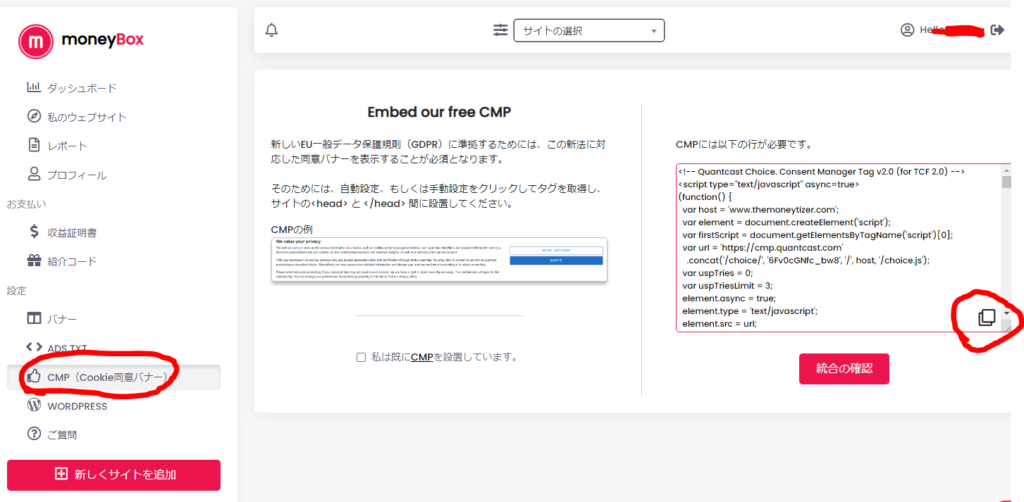Click the logout arrow icon

(996, 30)
